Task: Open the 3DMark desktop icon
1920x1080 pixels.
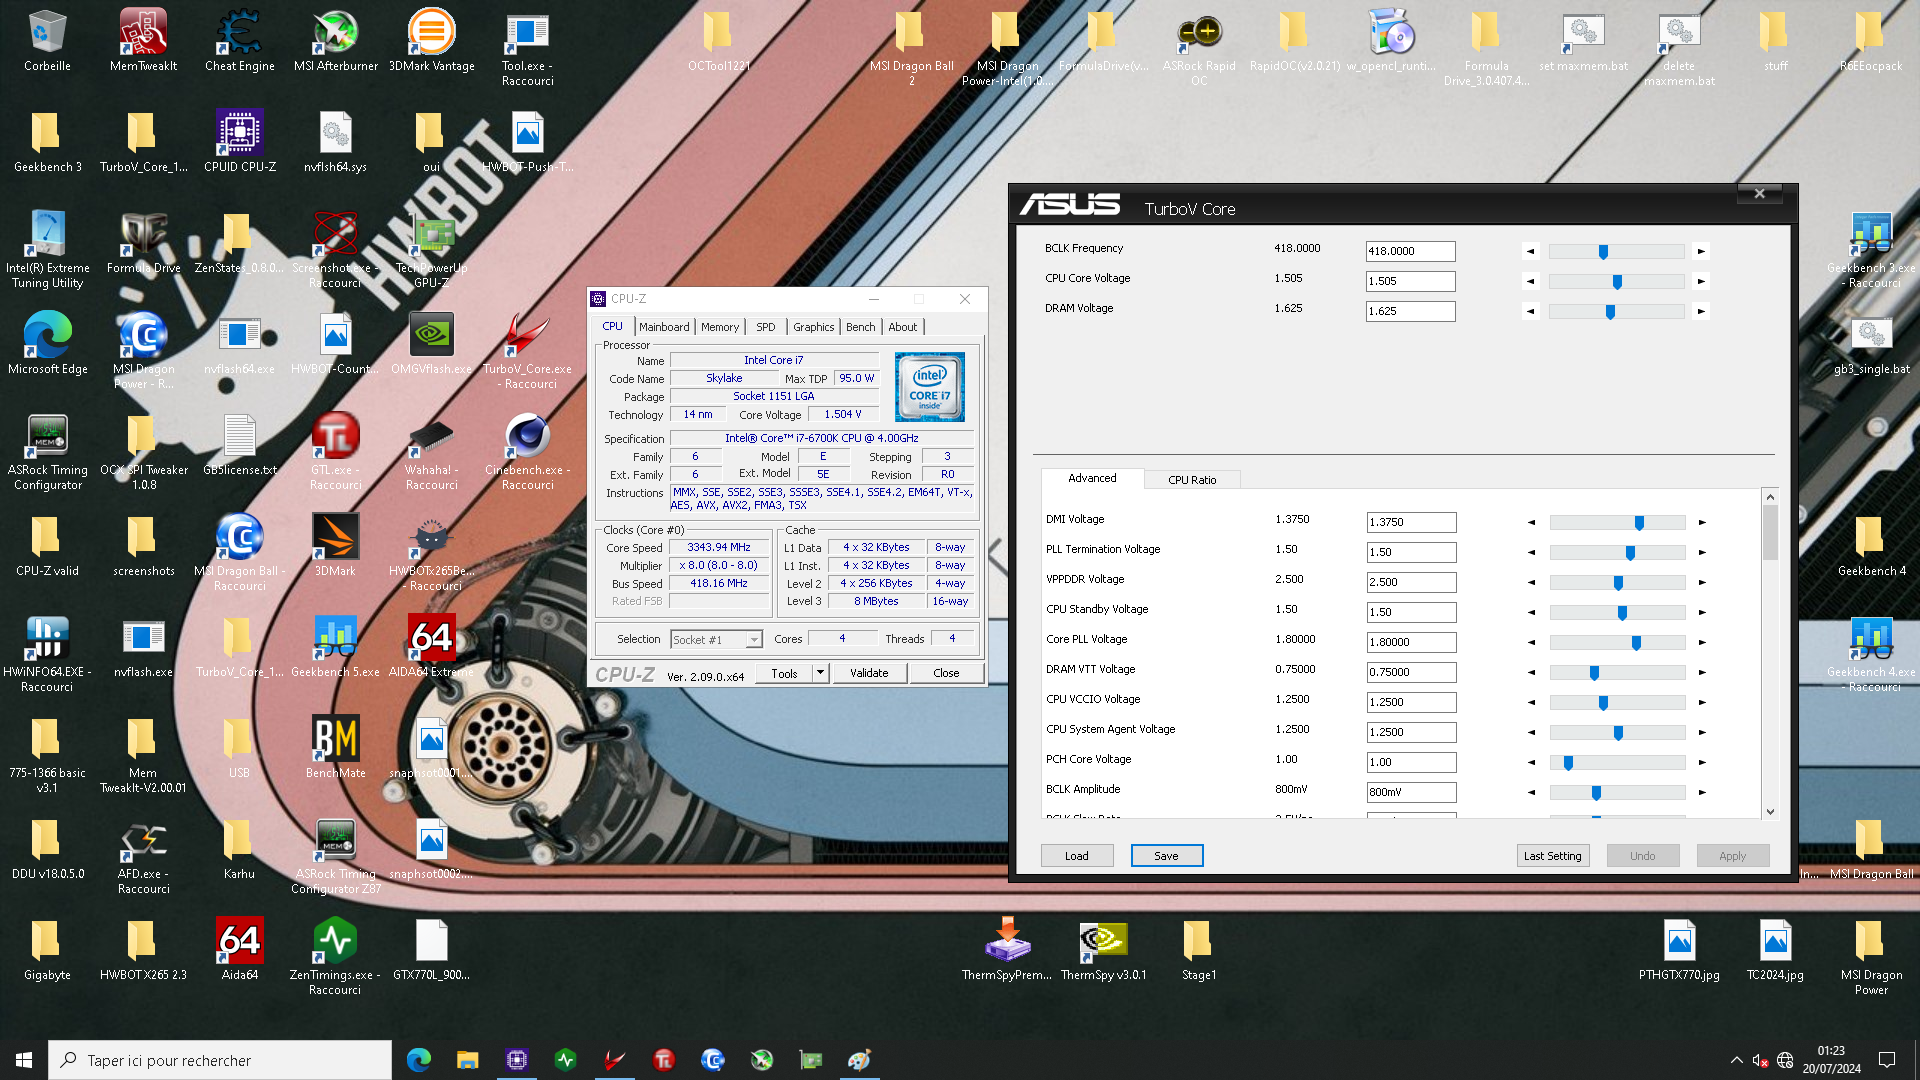Action: pos(335,545)
